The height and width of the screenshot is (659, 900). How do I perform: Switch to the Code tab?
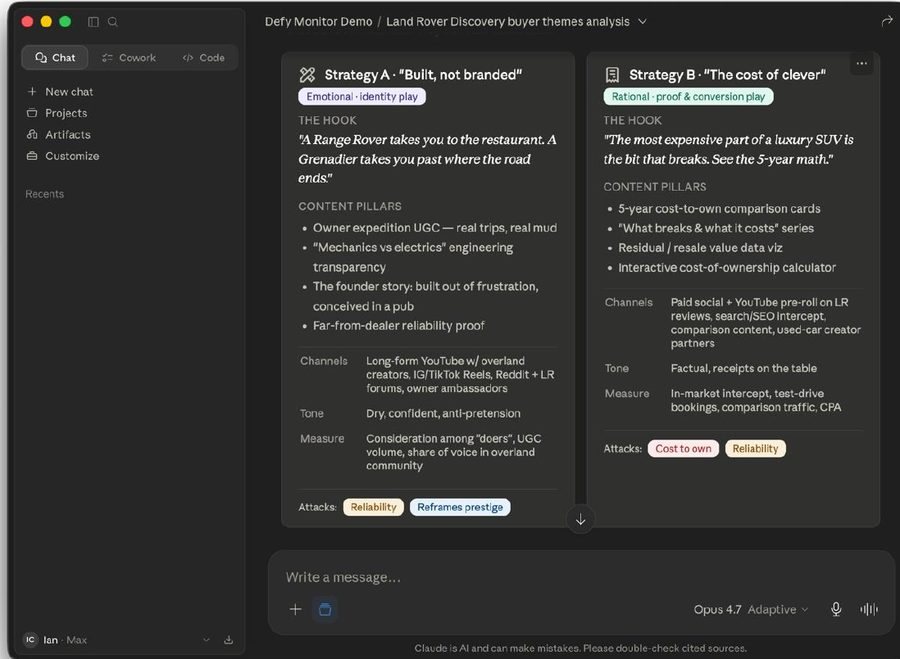pos(204,57)
